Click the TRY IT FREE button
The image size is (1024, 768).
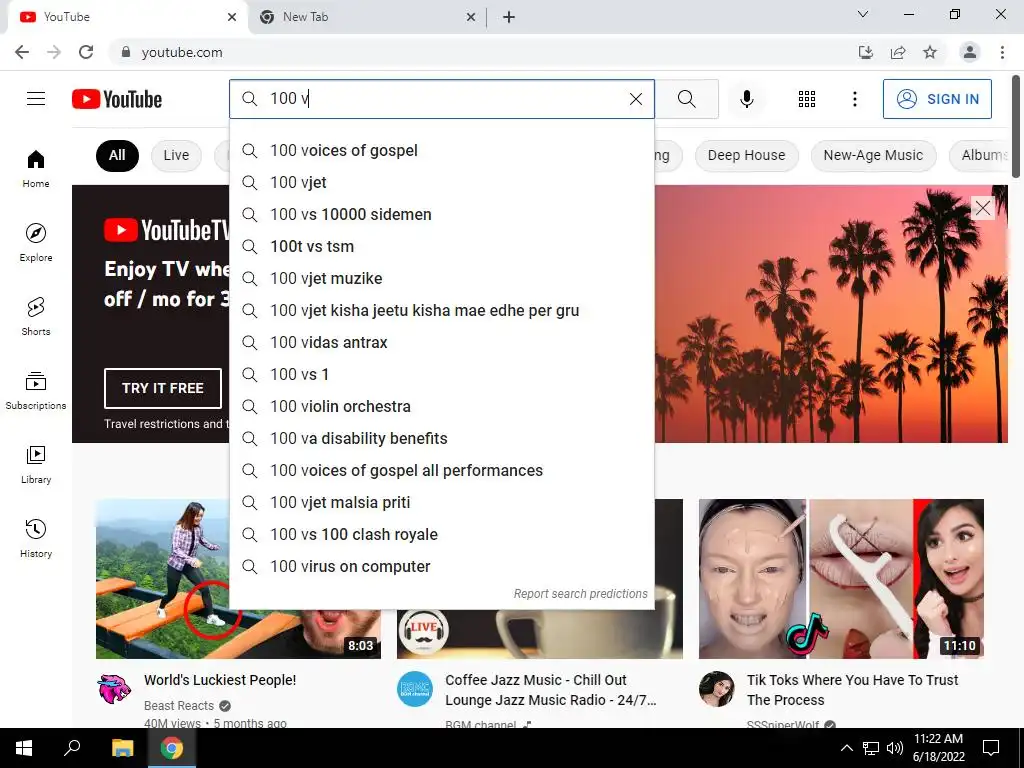(163, 388)
